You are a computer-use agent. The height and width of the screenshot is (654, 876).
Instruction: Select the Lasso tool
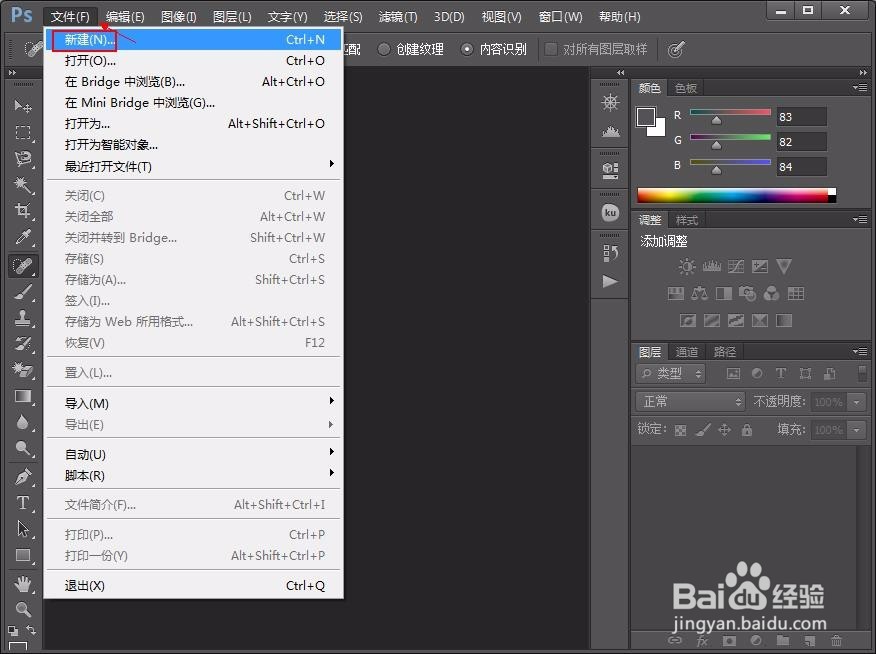coord(23,159)
